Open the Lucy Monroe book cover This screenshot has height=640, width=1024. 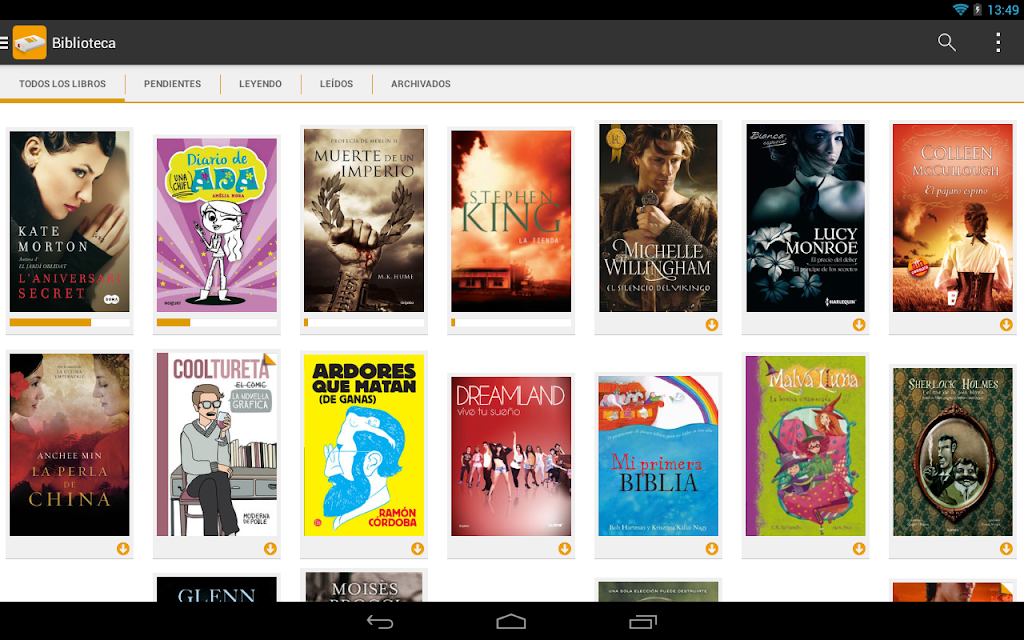805,217
